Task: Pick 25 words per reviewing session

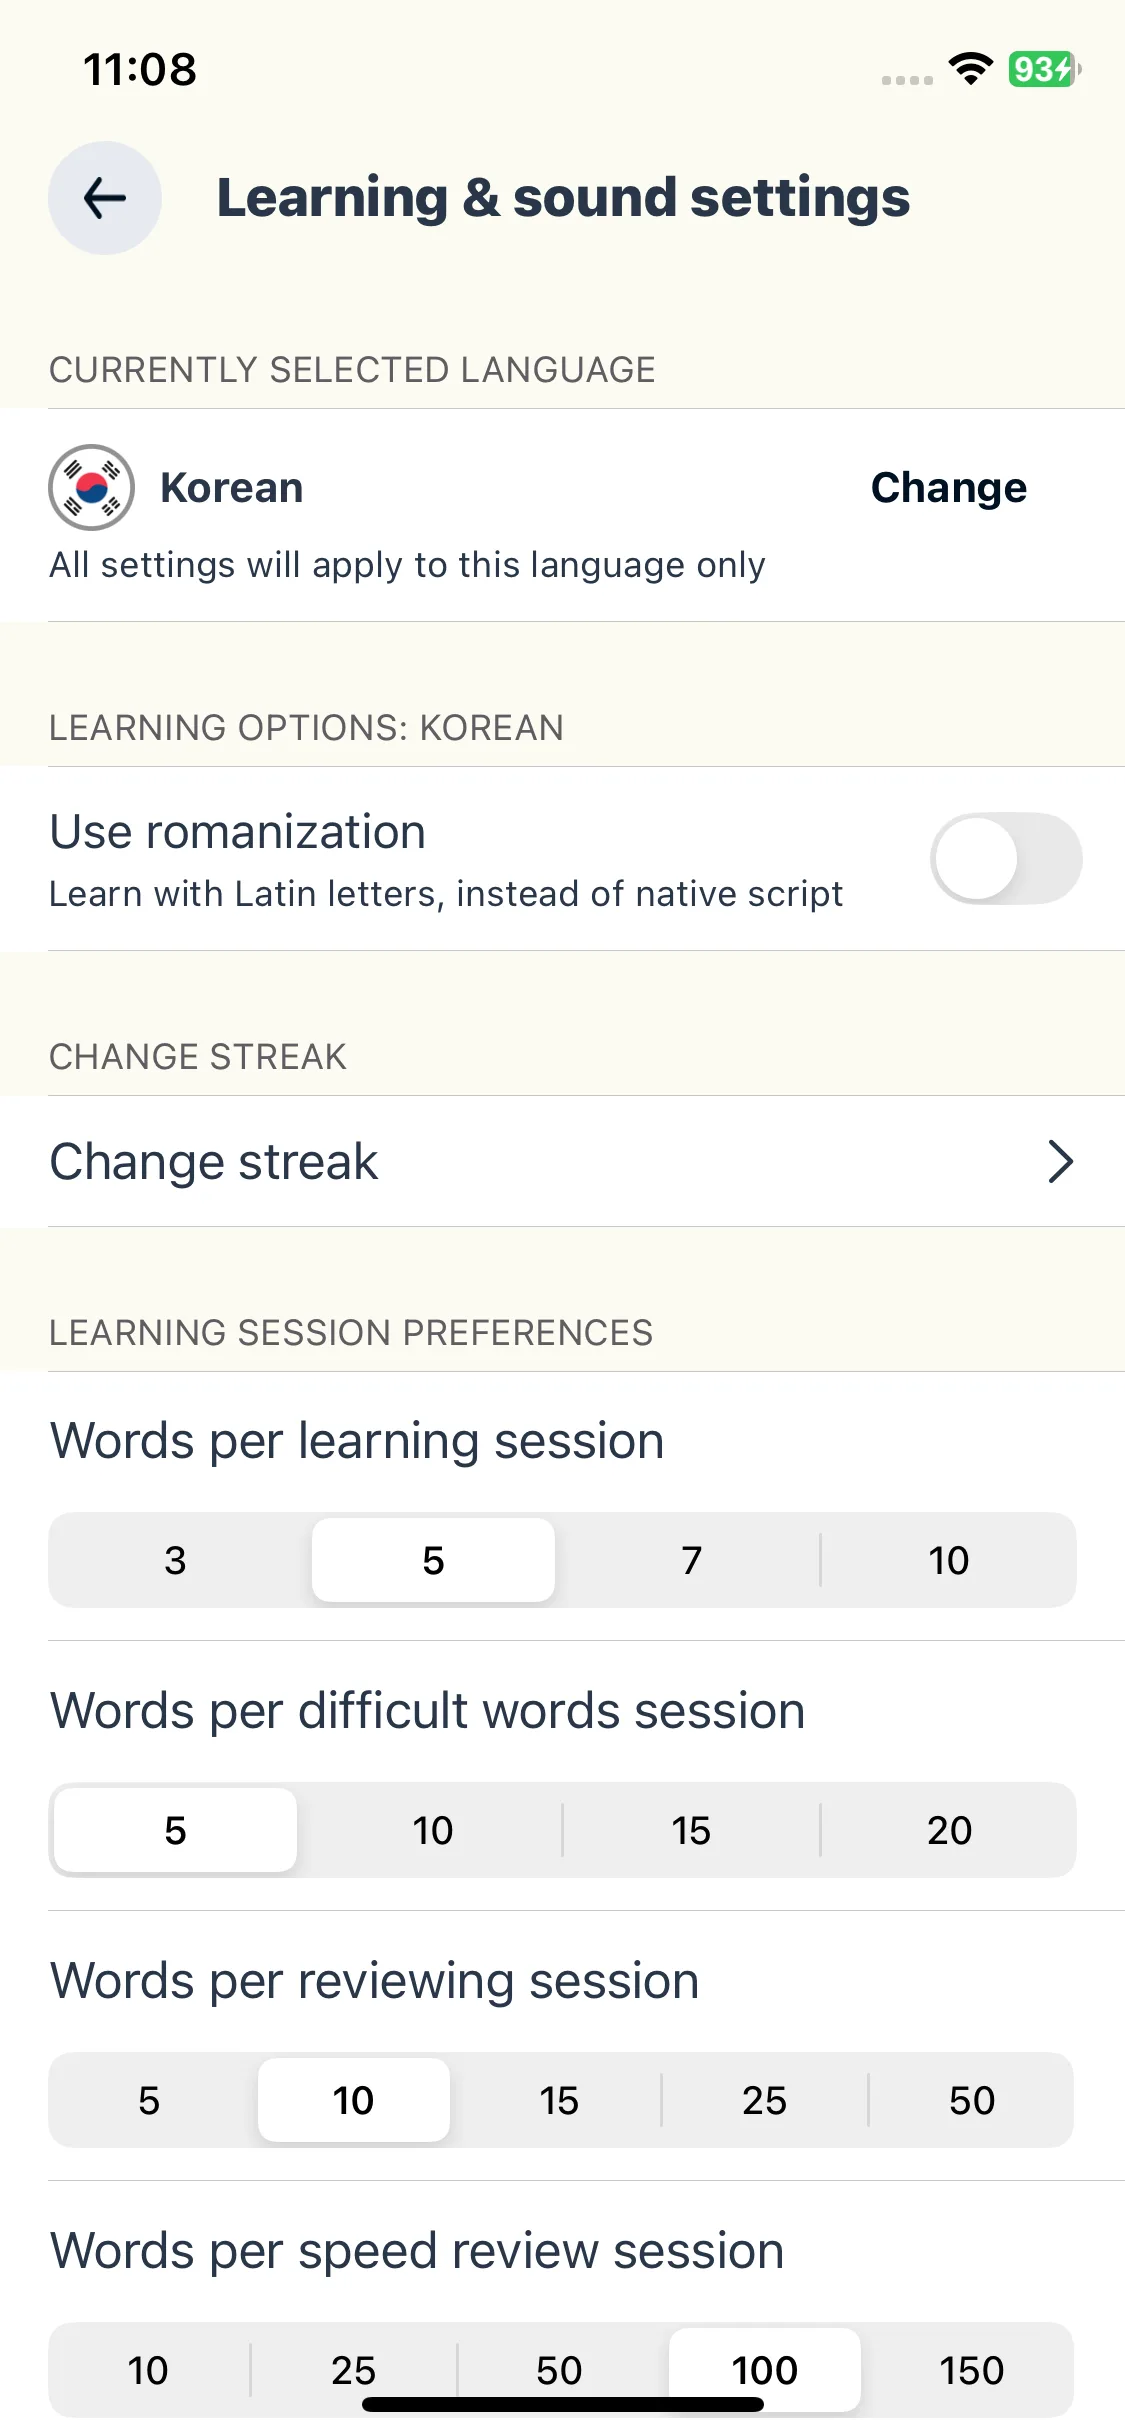Action: [765, 2100]
